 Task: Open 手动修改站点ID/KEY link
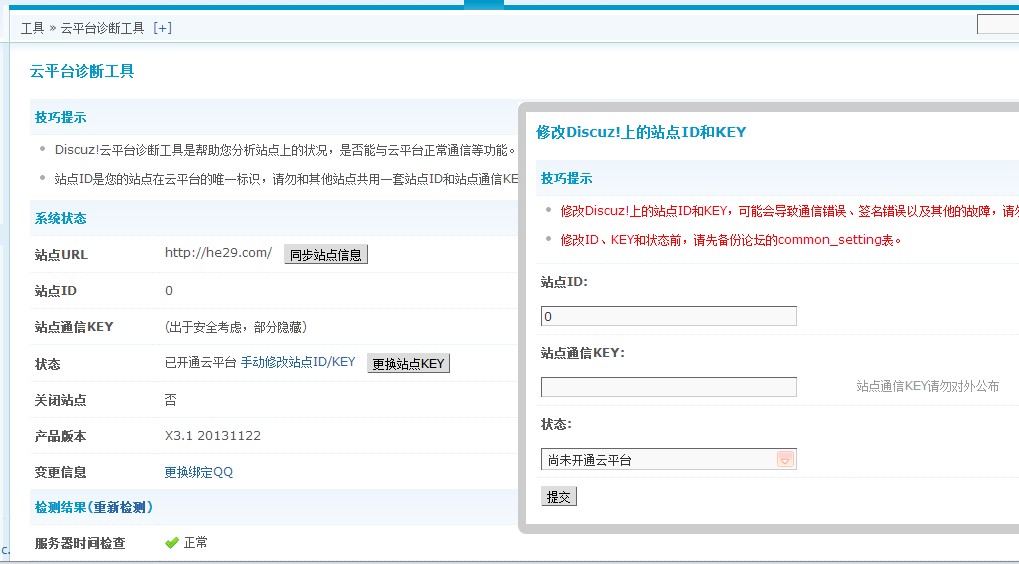[x=298, y=362]
